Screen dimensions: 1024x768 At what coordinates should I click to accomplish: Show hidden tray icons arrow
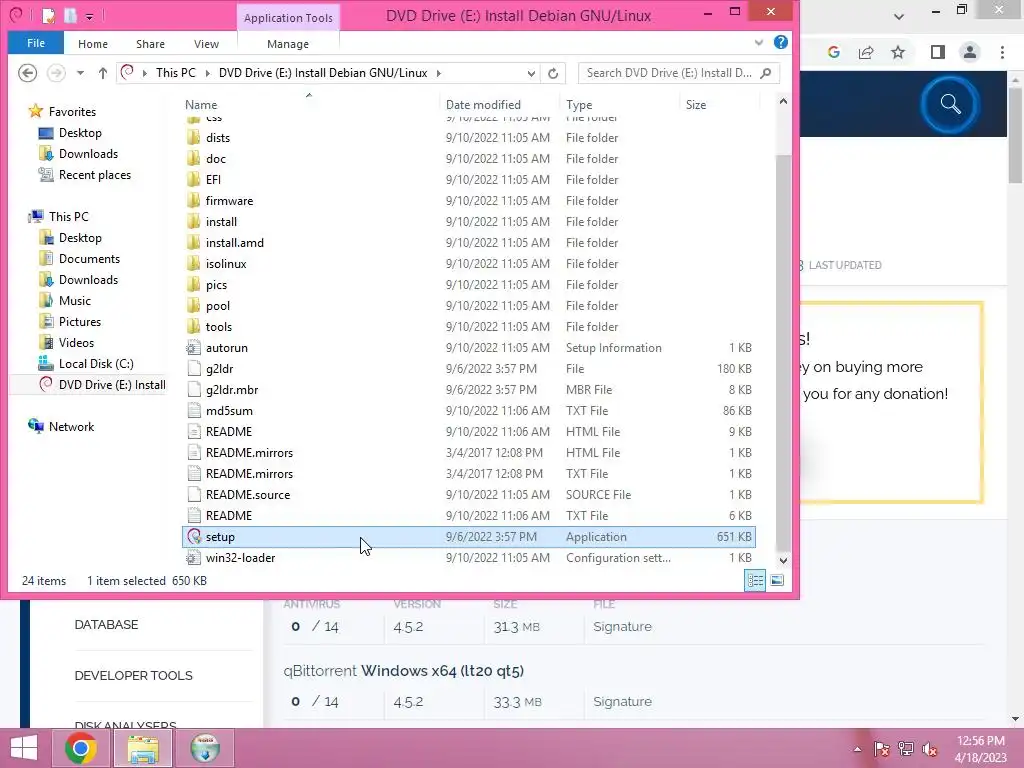click(x=857, y=749)
